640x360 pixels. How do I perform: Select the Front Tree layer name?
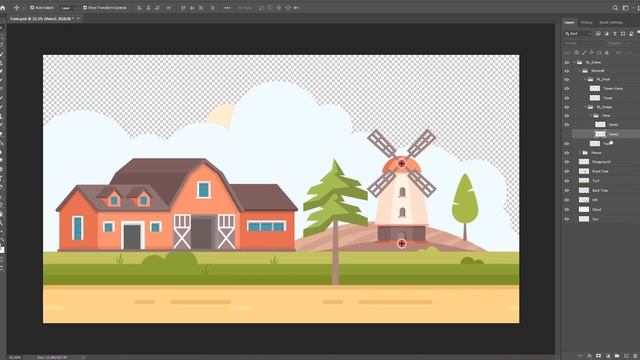click(x=600, y=171)
